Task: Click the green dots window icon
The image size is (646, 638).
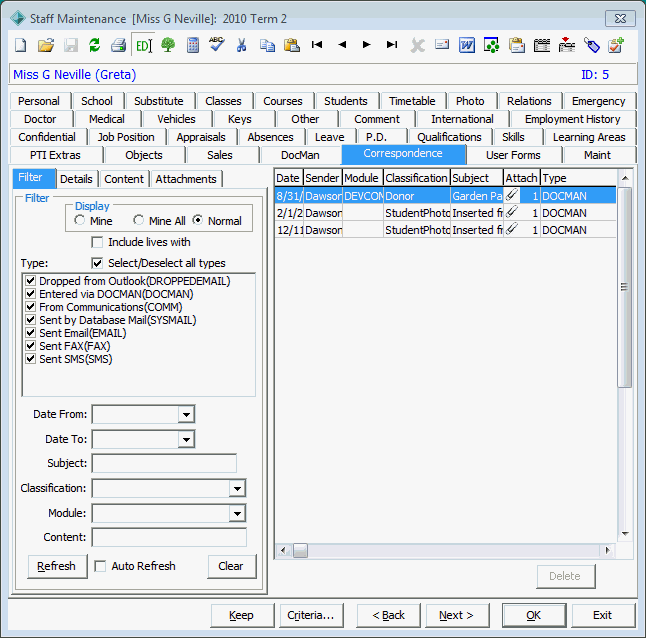Action: coord(492,45)
